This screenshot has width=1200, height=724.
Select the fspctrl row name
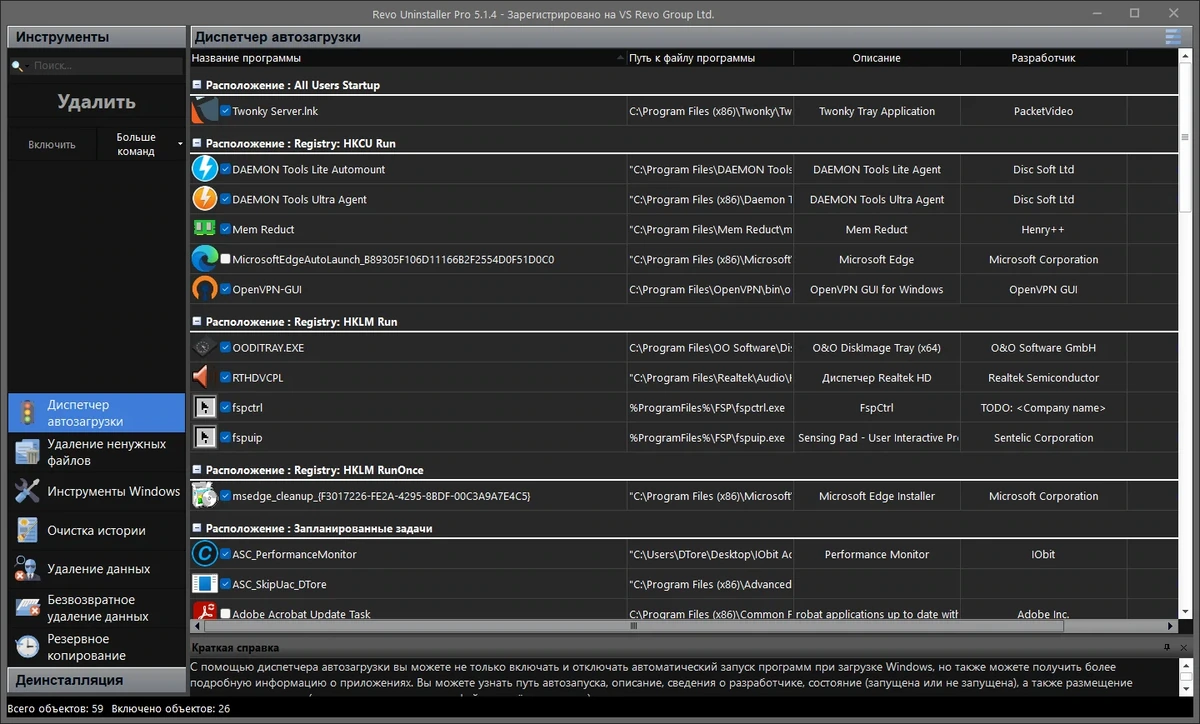click(x=247, y=408)
